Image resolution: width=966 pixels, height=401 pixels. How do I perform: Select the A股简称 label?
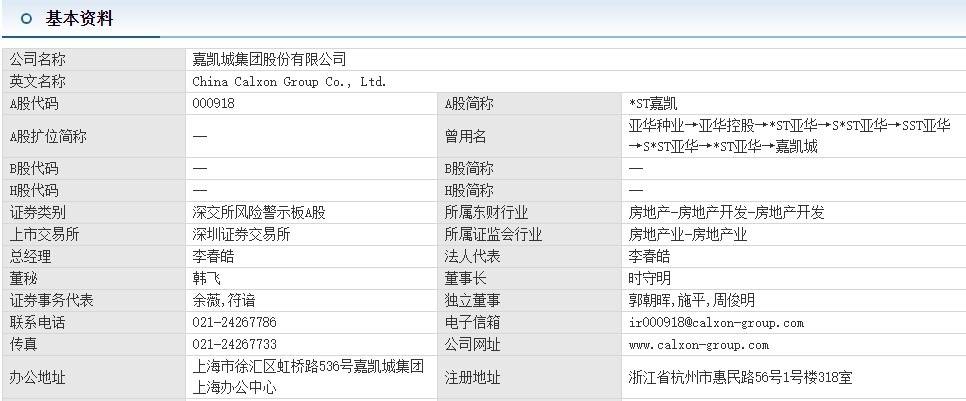(x=469, y=104)
